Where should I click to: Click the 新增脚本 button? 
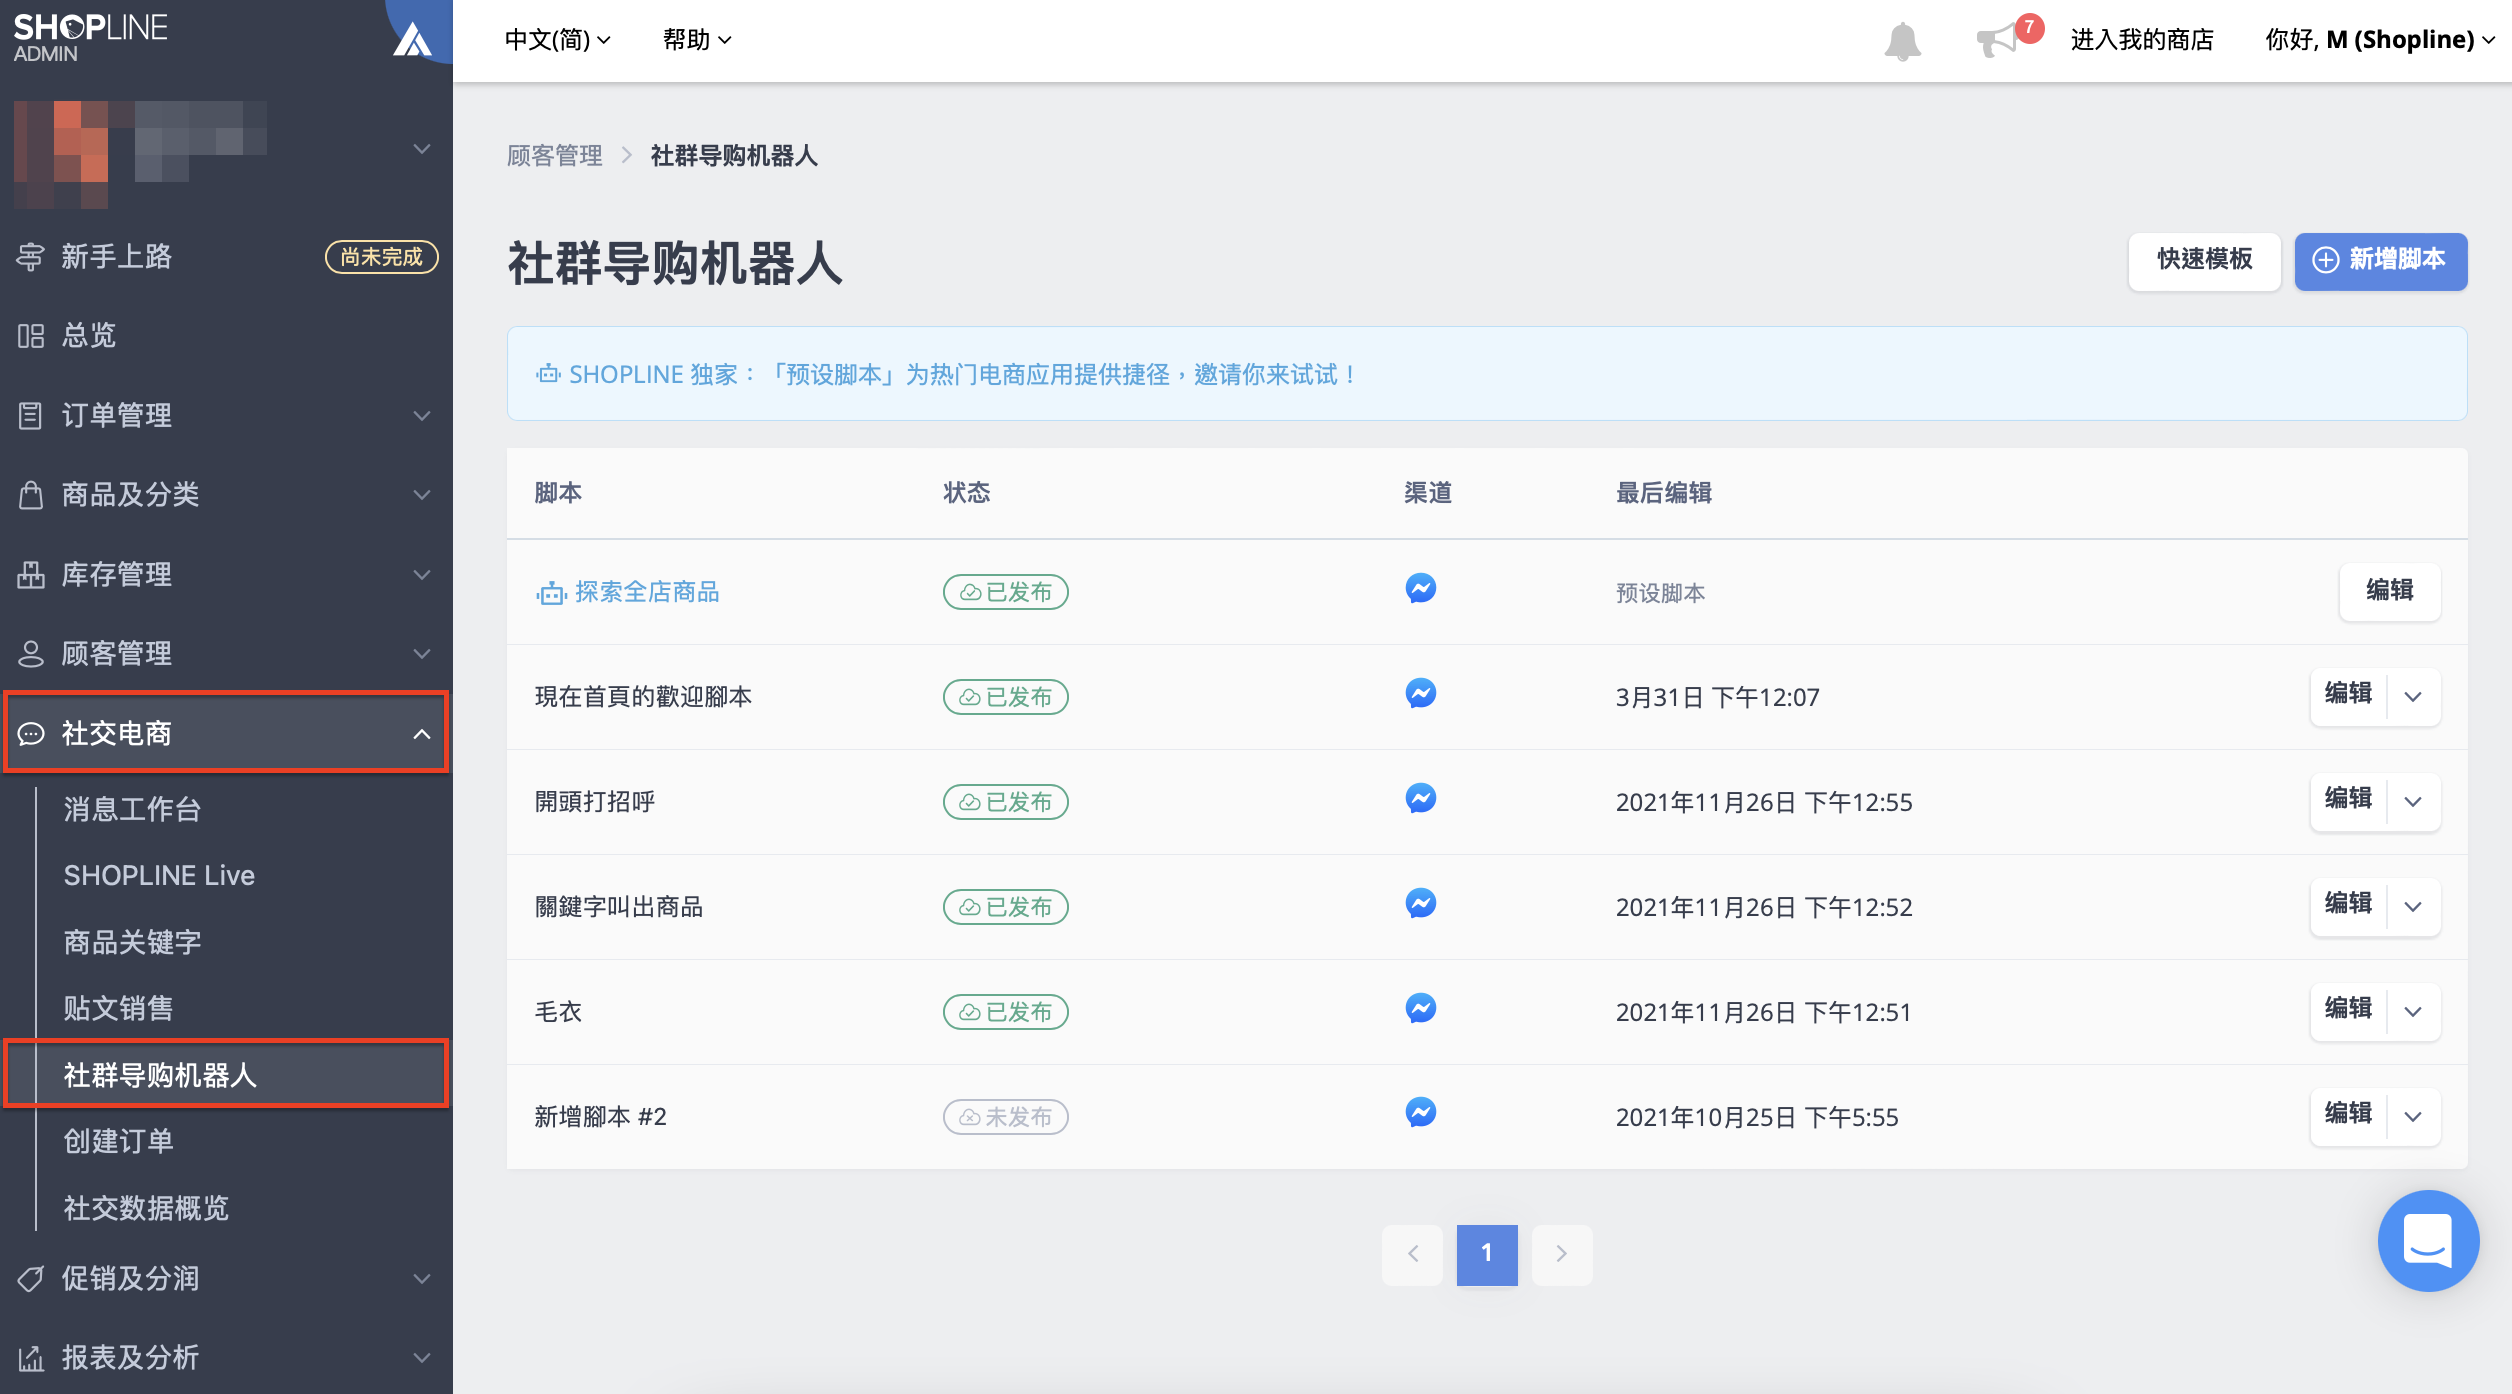click(x=2380, y=261)
